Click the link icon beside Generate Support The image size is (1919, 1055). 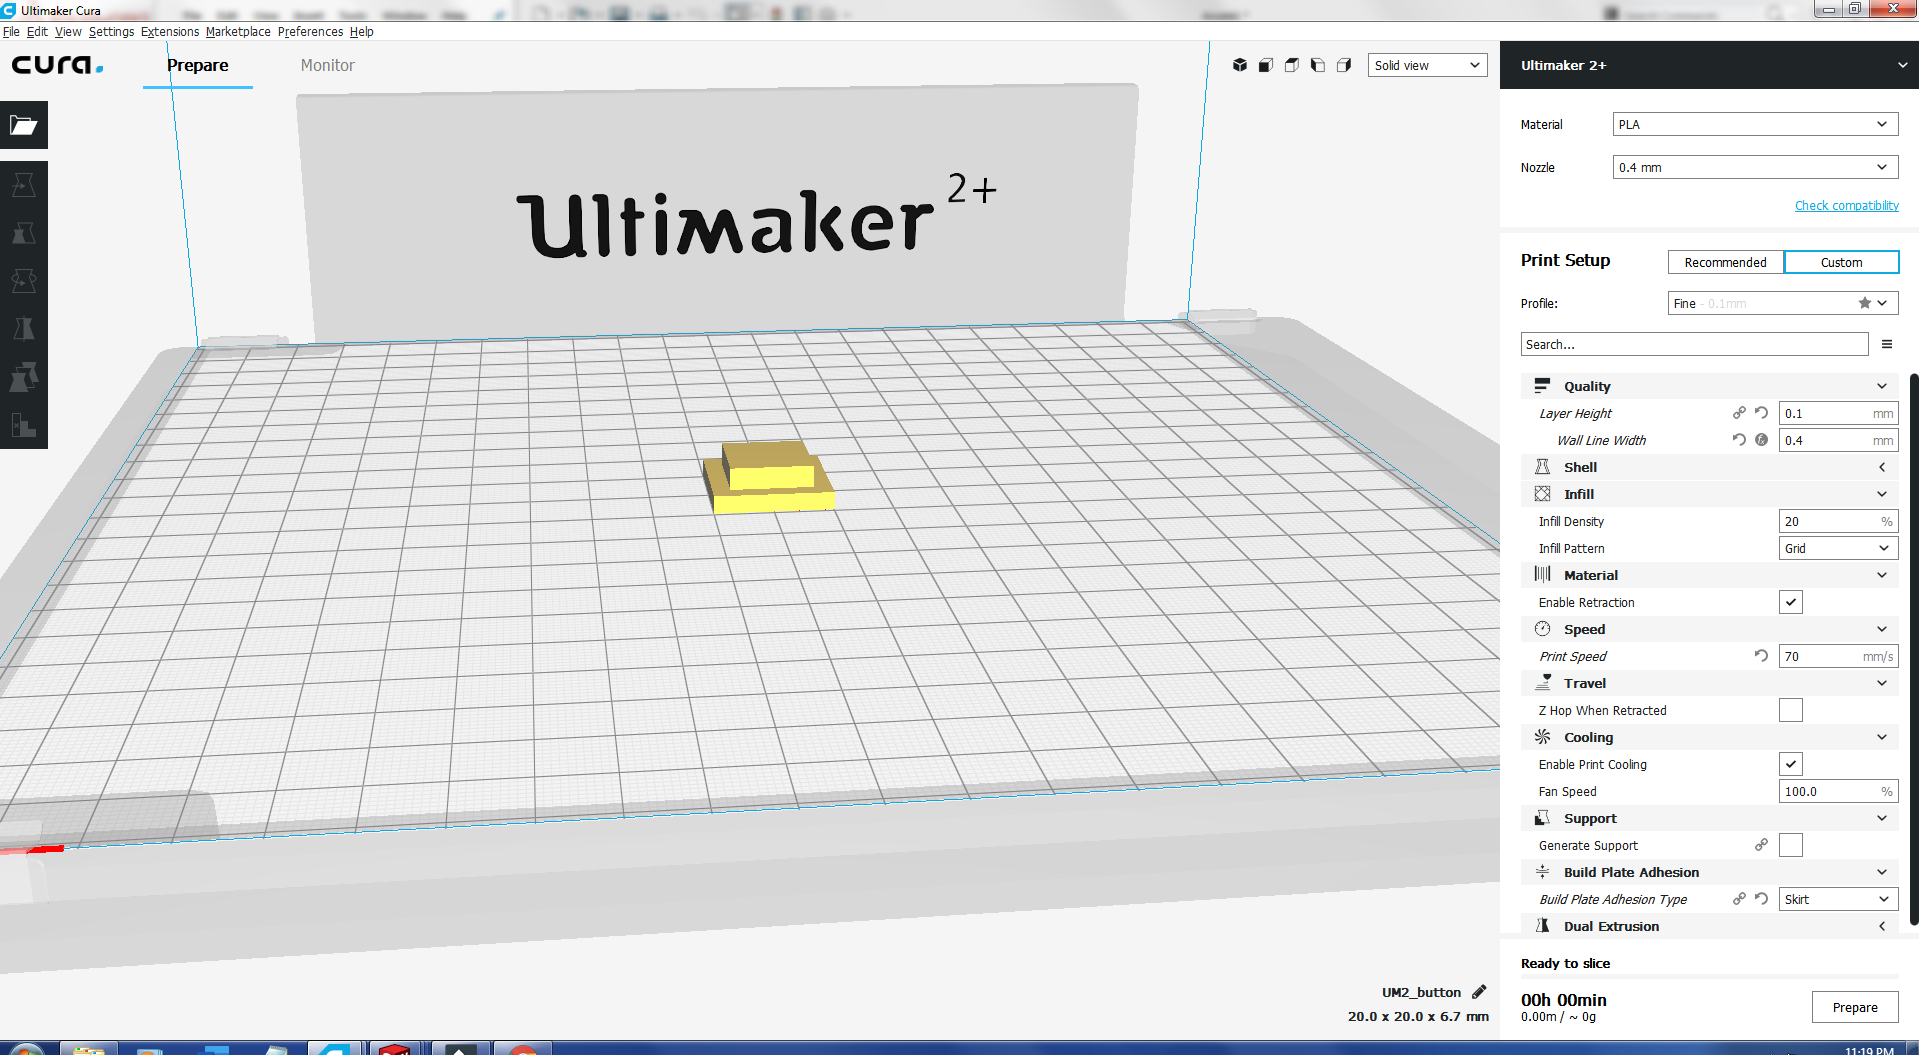pyautogui.click(x=1761, y=845)
